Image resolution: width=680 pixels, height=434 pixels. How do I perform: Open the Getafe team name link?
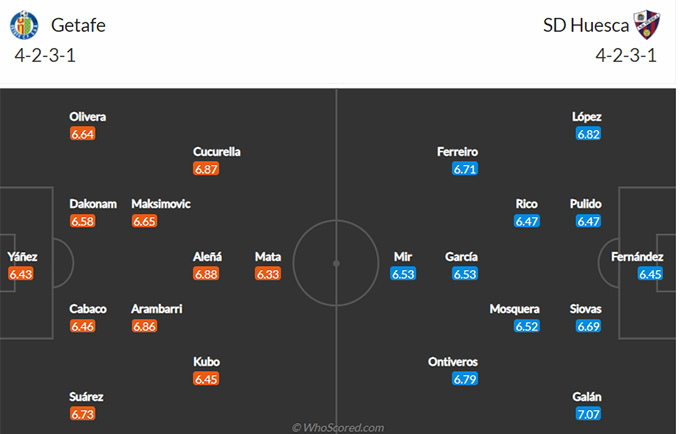pyautogui.click(x=78, y=25)
